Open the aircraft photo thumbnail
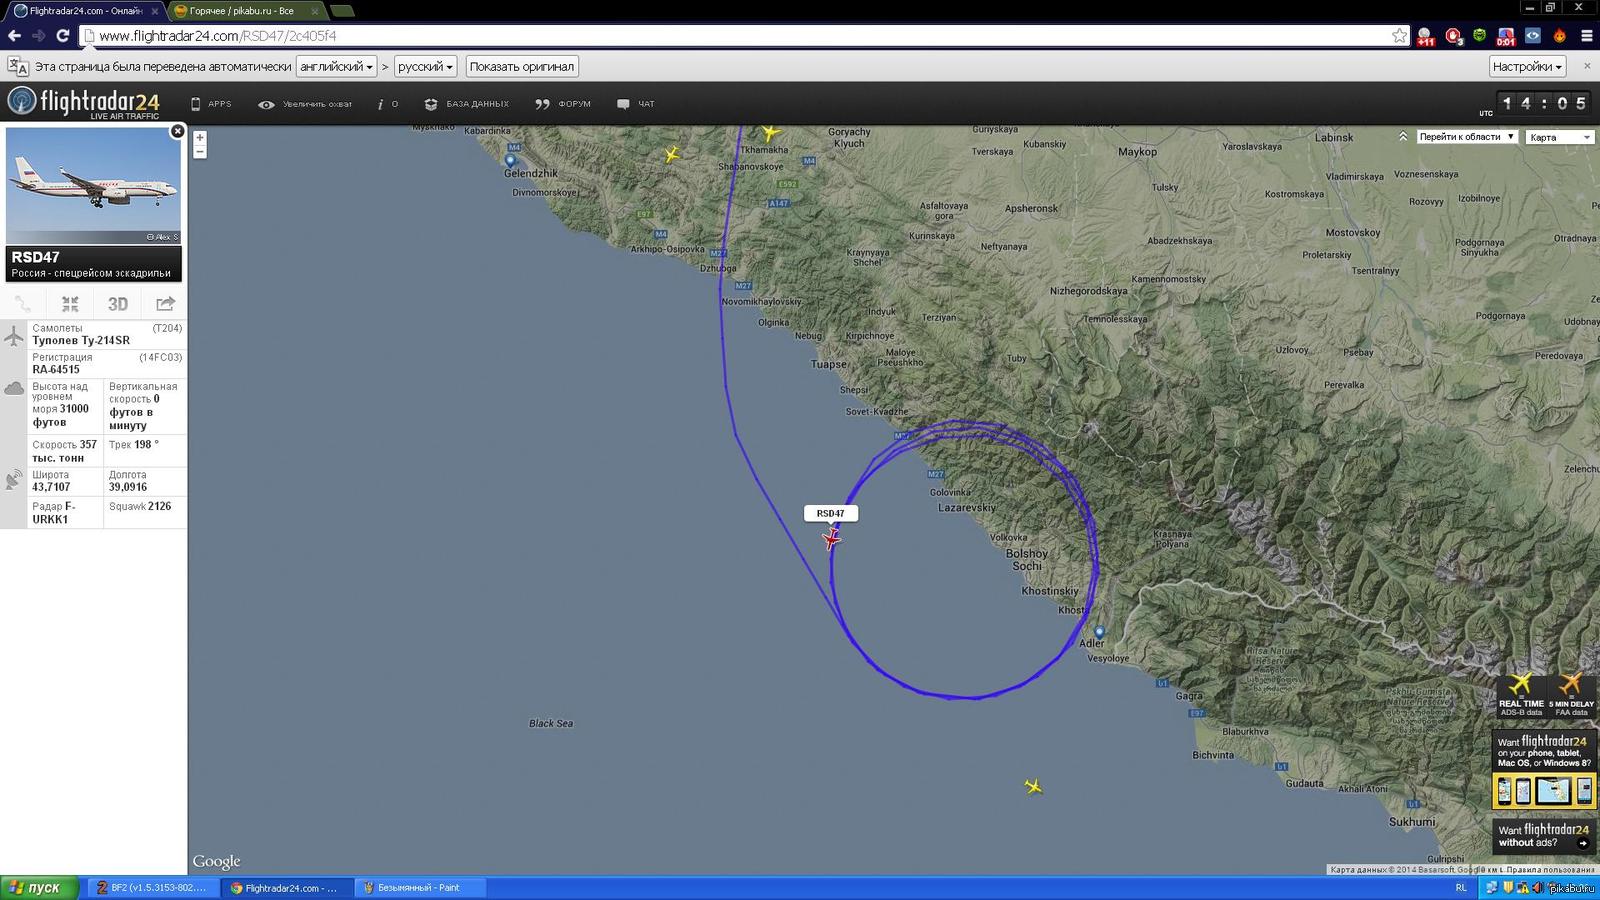Image resolution: width=1600 pixels, height=900 pixels. (x=93, y=186)
